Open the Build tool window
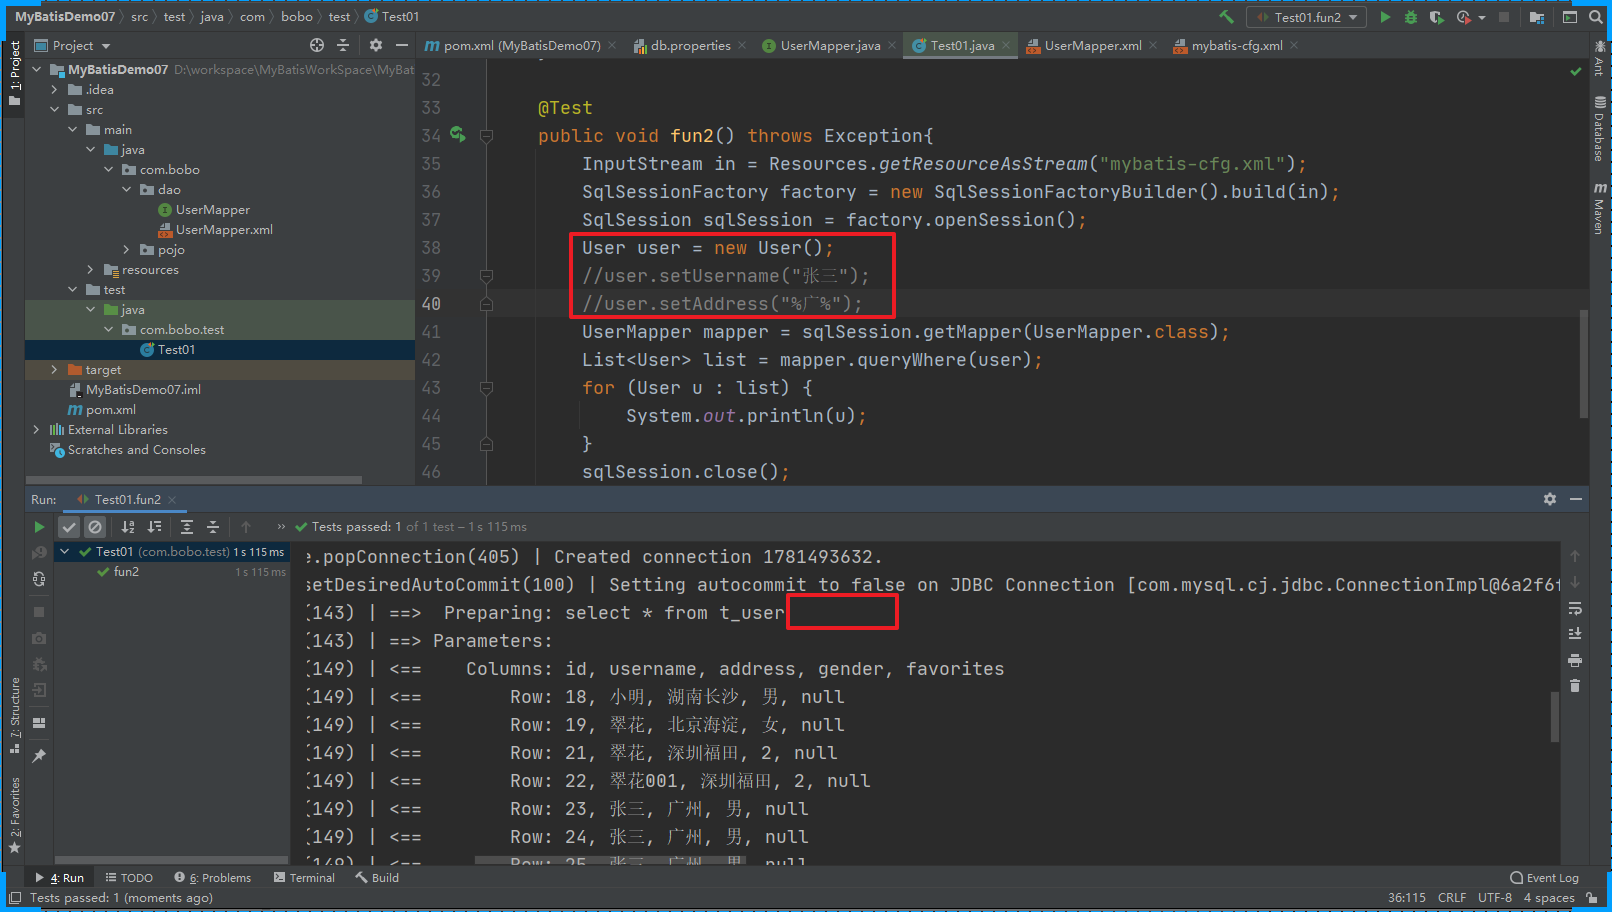Screen dimensions: 1612x912 377,878
